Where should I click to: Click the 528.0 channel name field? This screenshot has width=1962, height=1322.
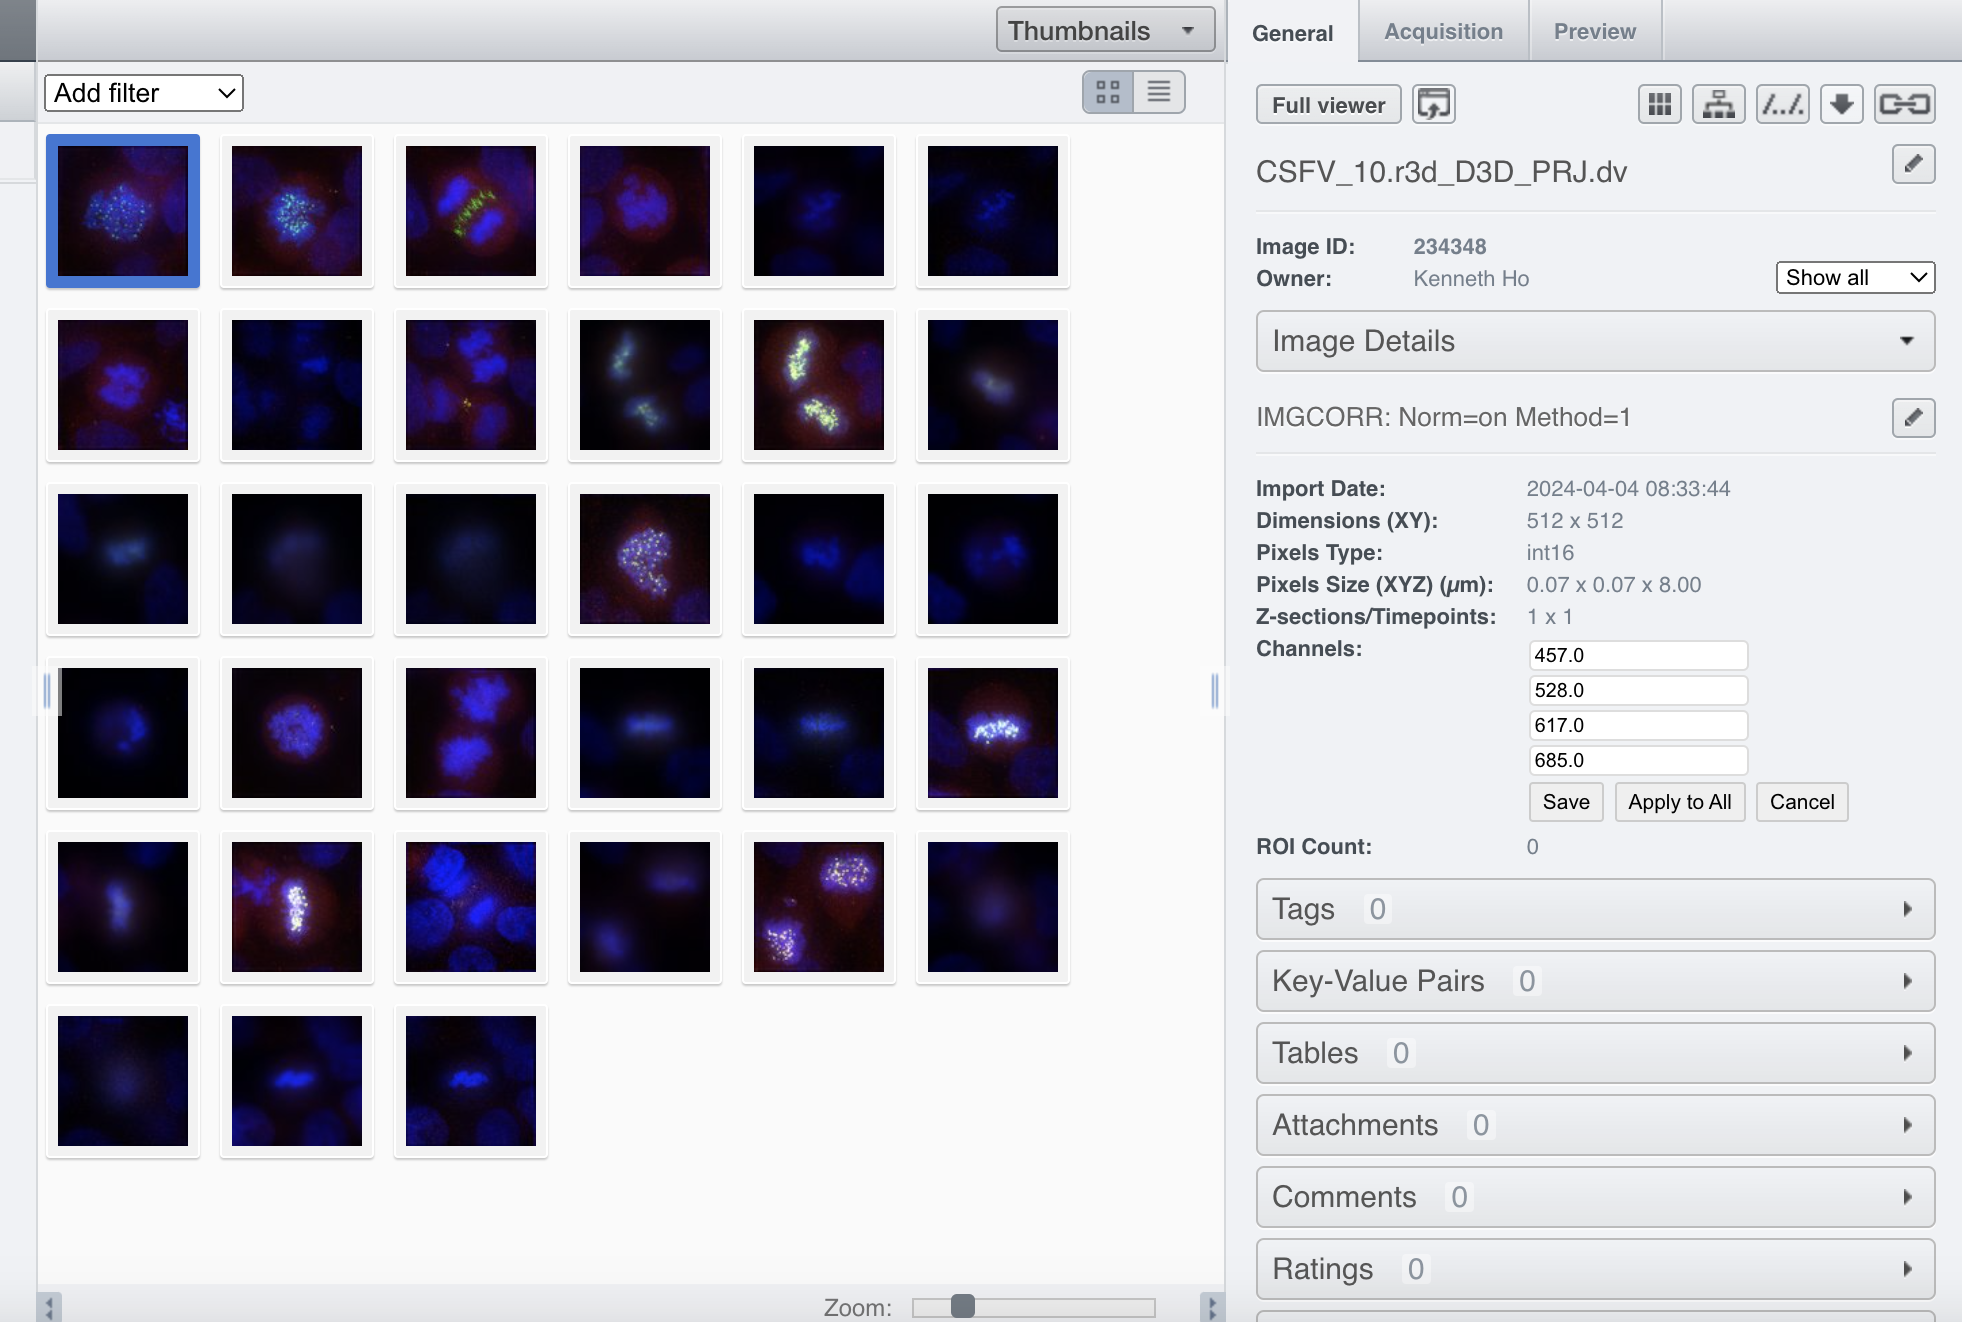click(x=1638, y=690)
